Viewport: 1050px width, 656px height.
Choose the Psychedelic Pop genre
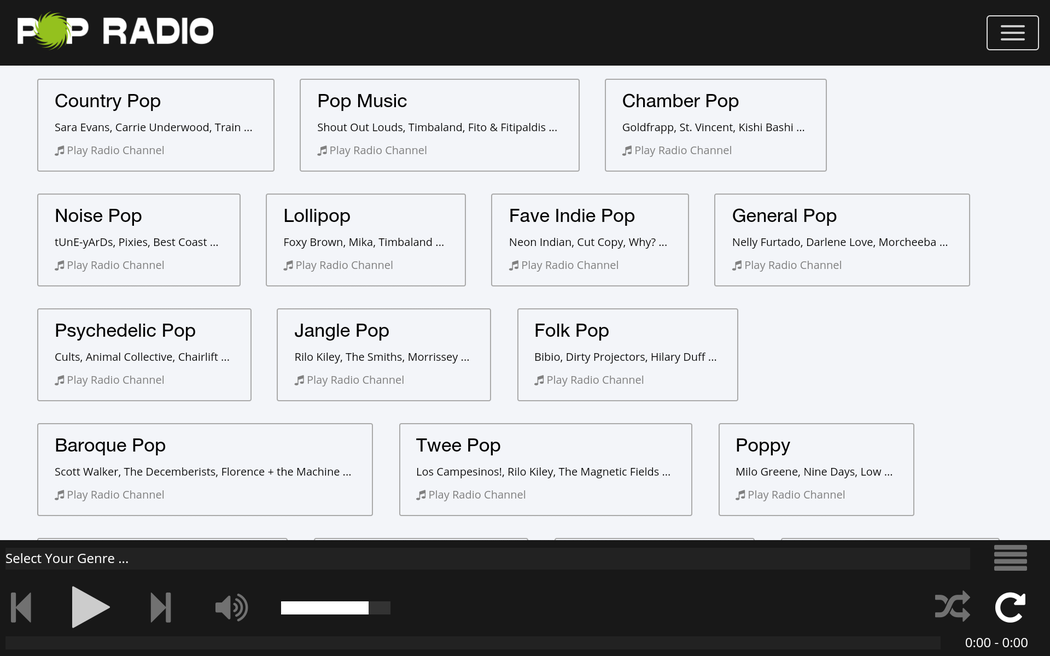[125, 331]
